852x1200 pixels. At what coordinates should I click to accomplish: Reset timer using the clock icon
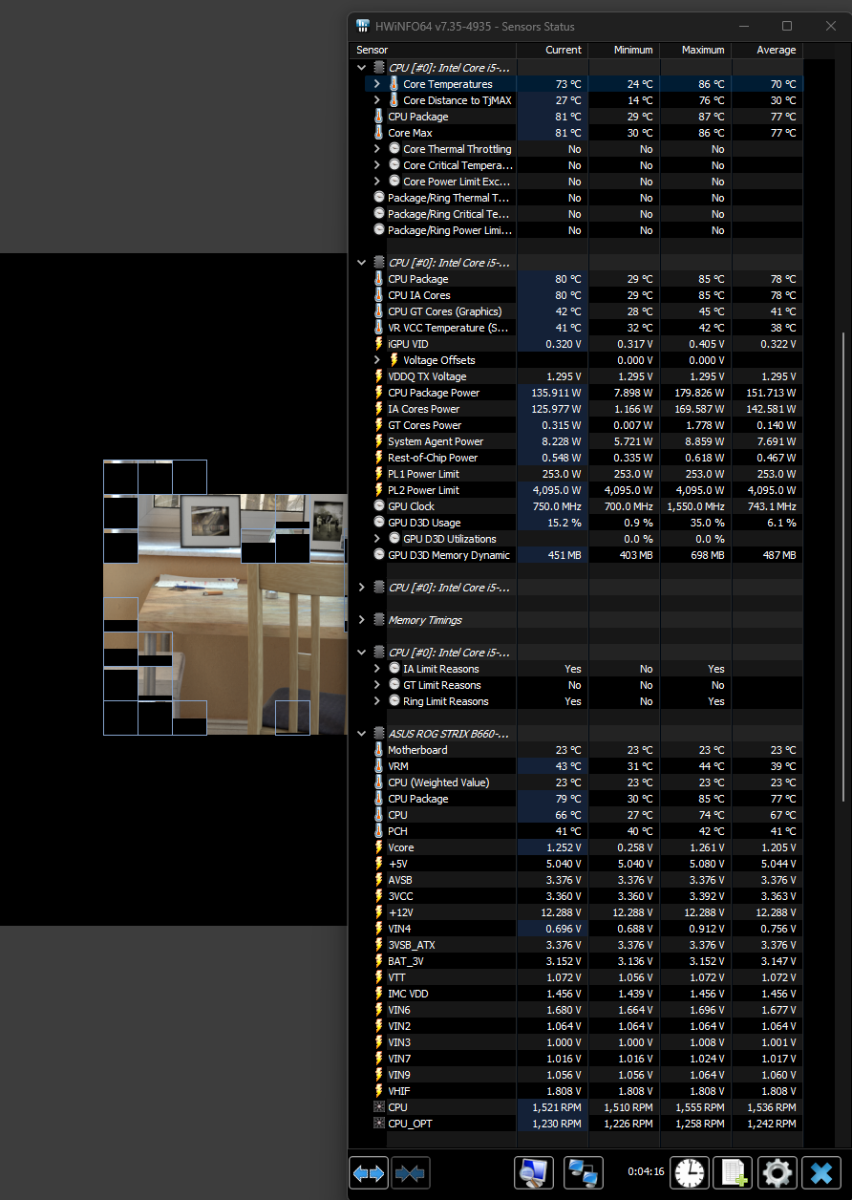tap(688, 1173)
